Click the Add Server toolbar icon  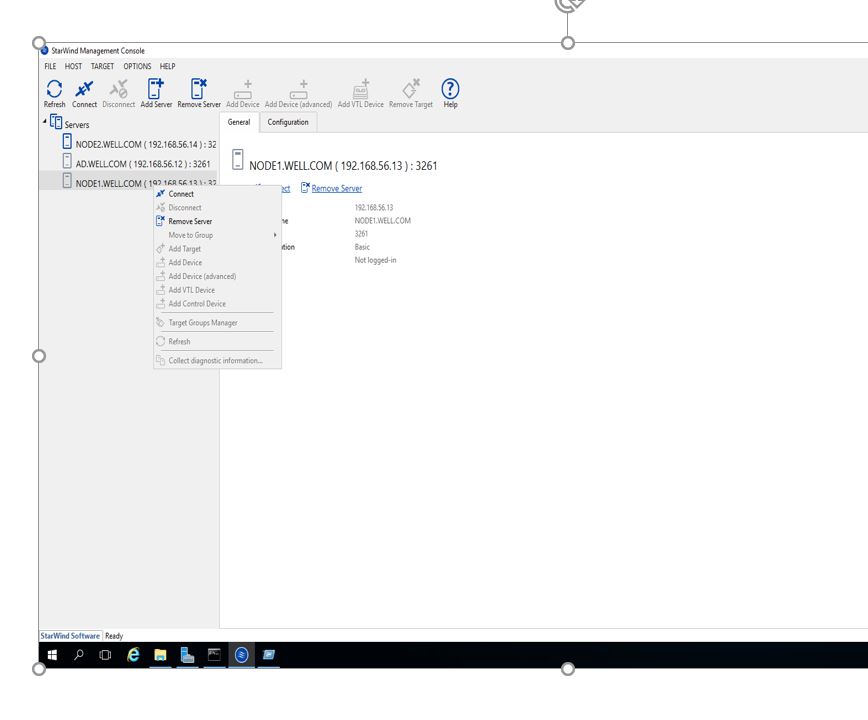pyautogui.click(x=156, y=93)
